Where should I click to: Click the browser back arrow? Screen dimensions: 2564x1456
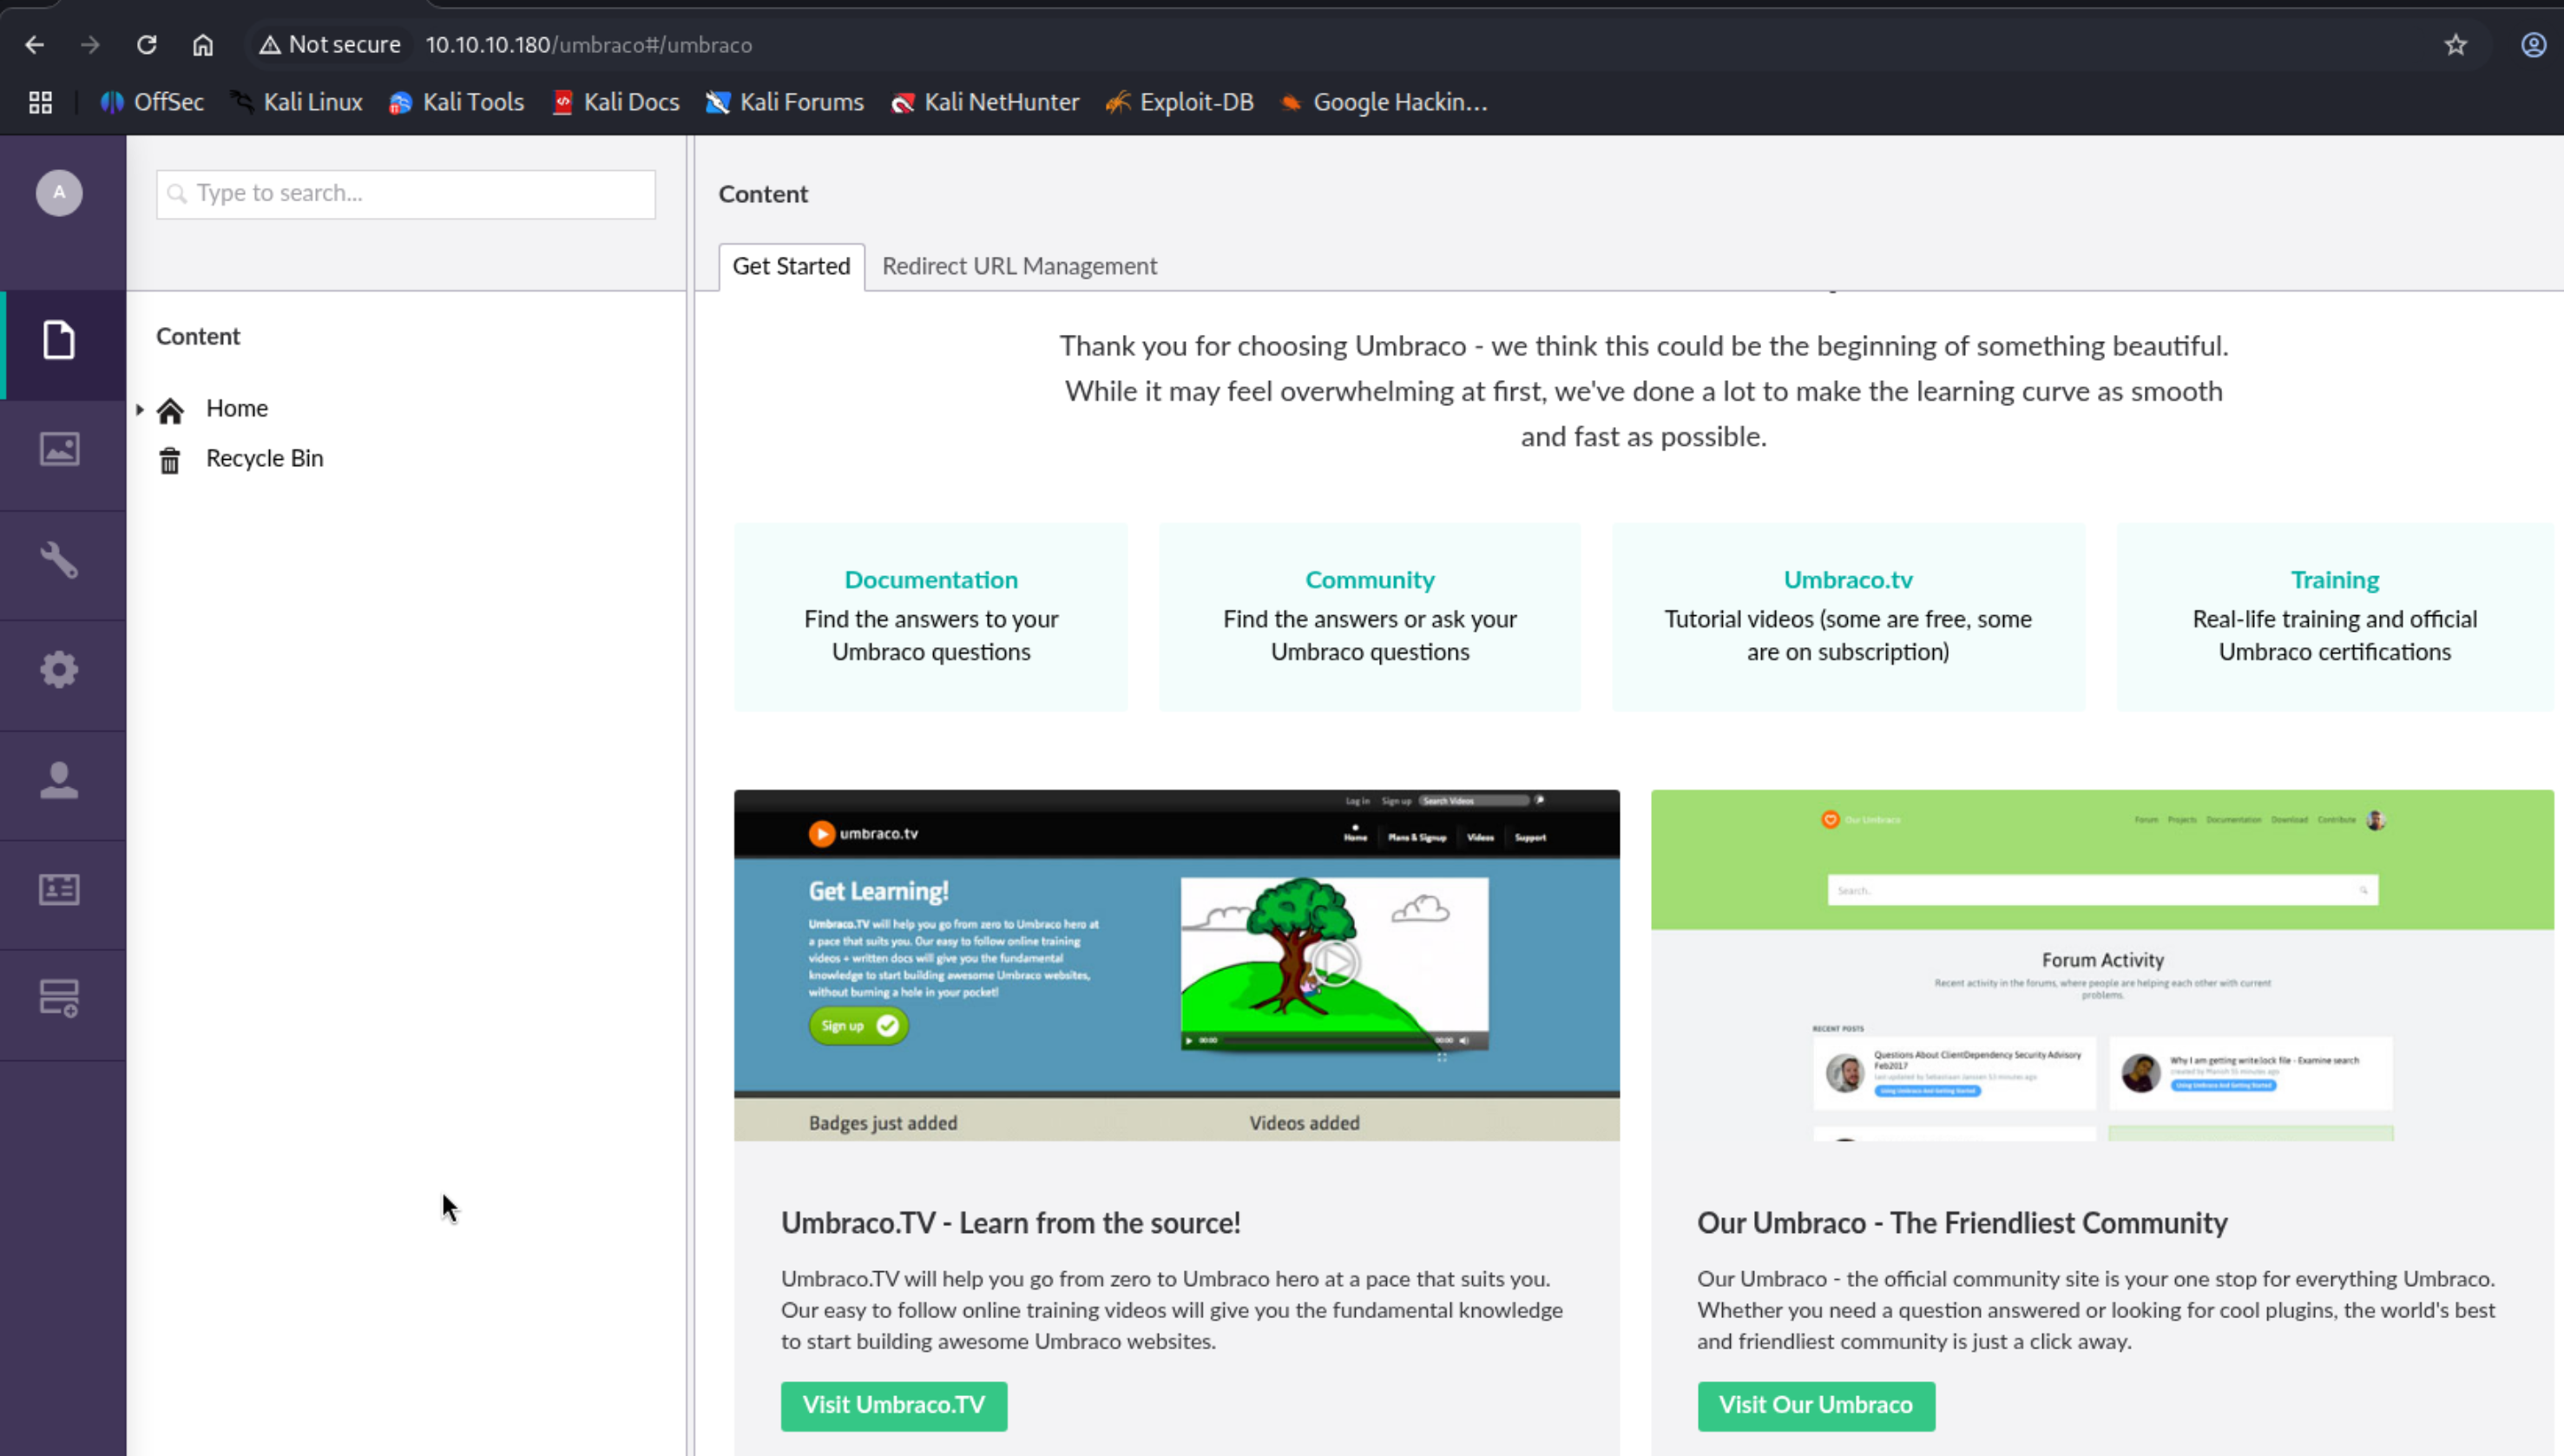35,45
